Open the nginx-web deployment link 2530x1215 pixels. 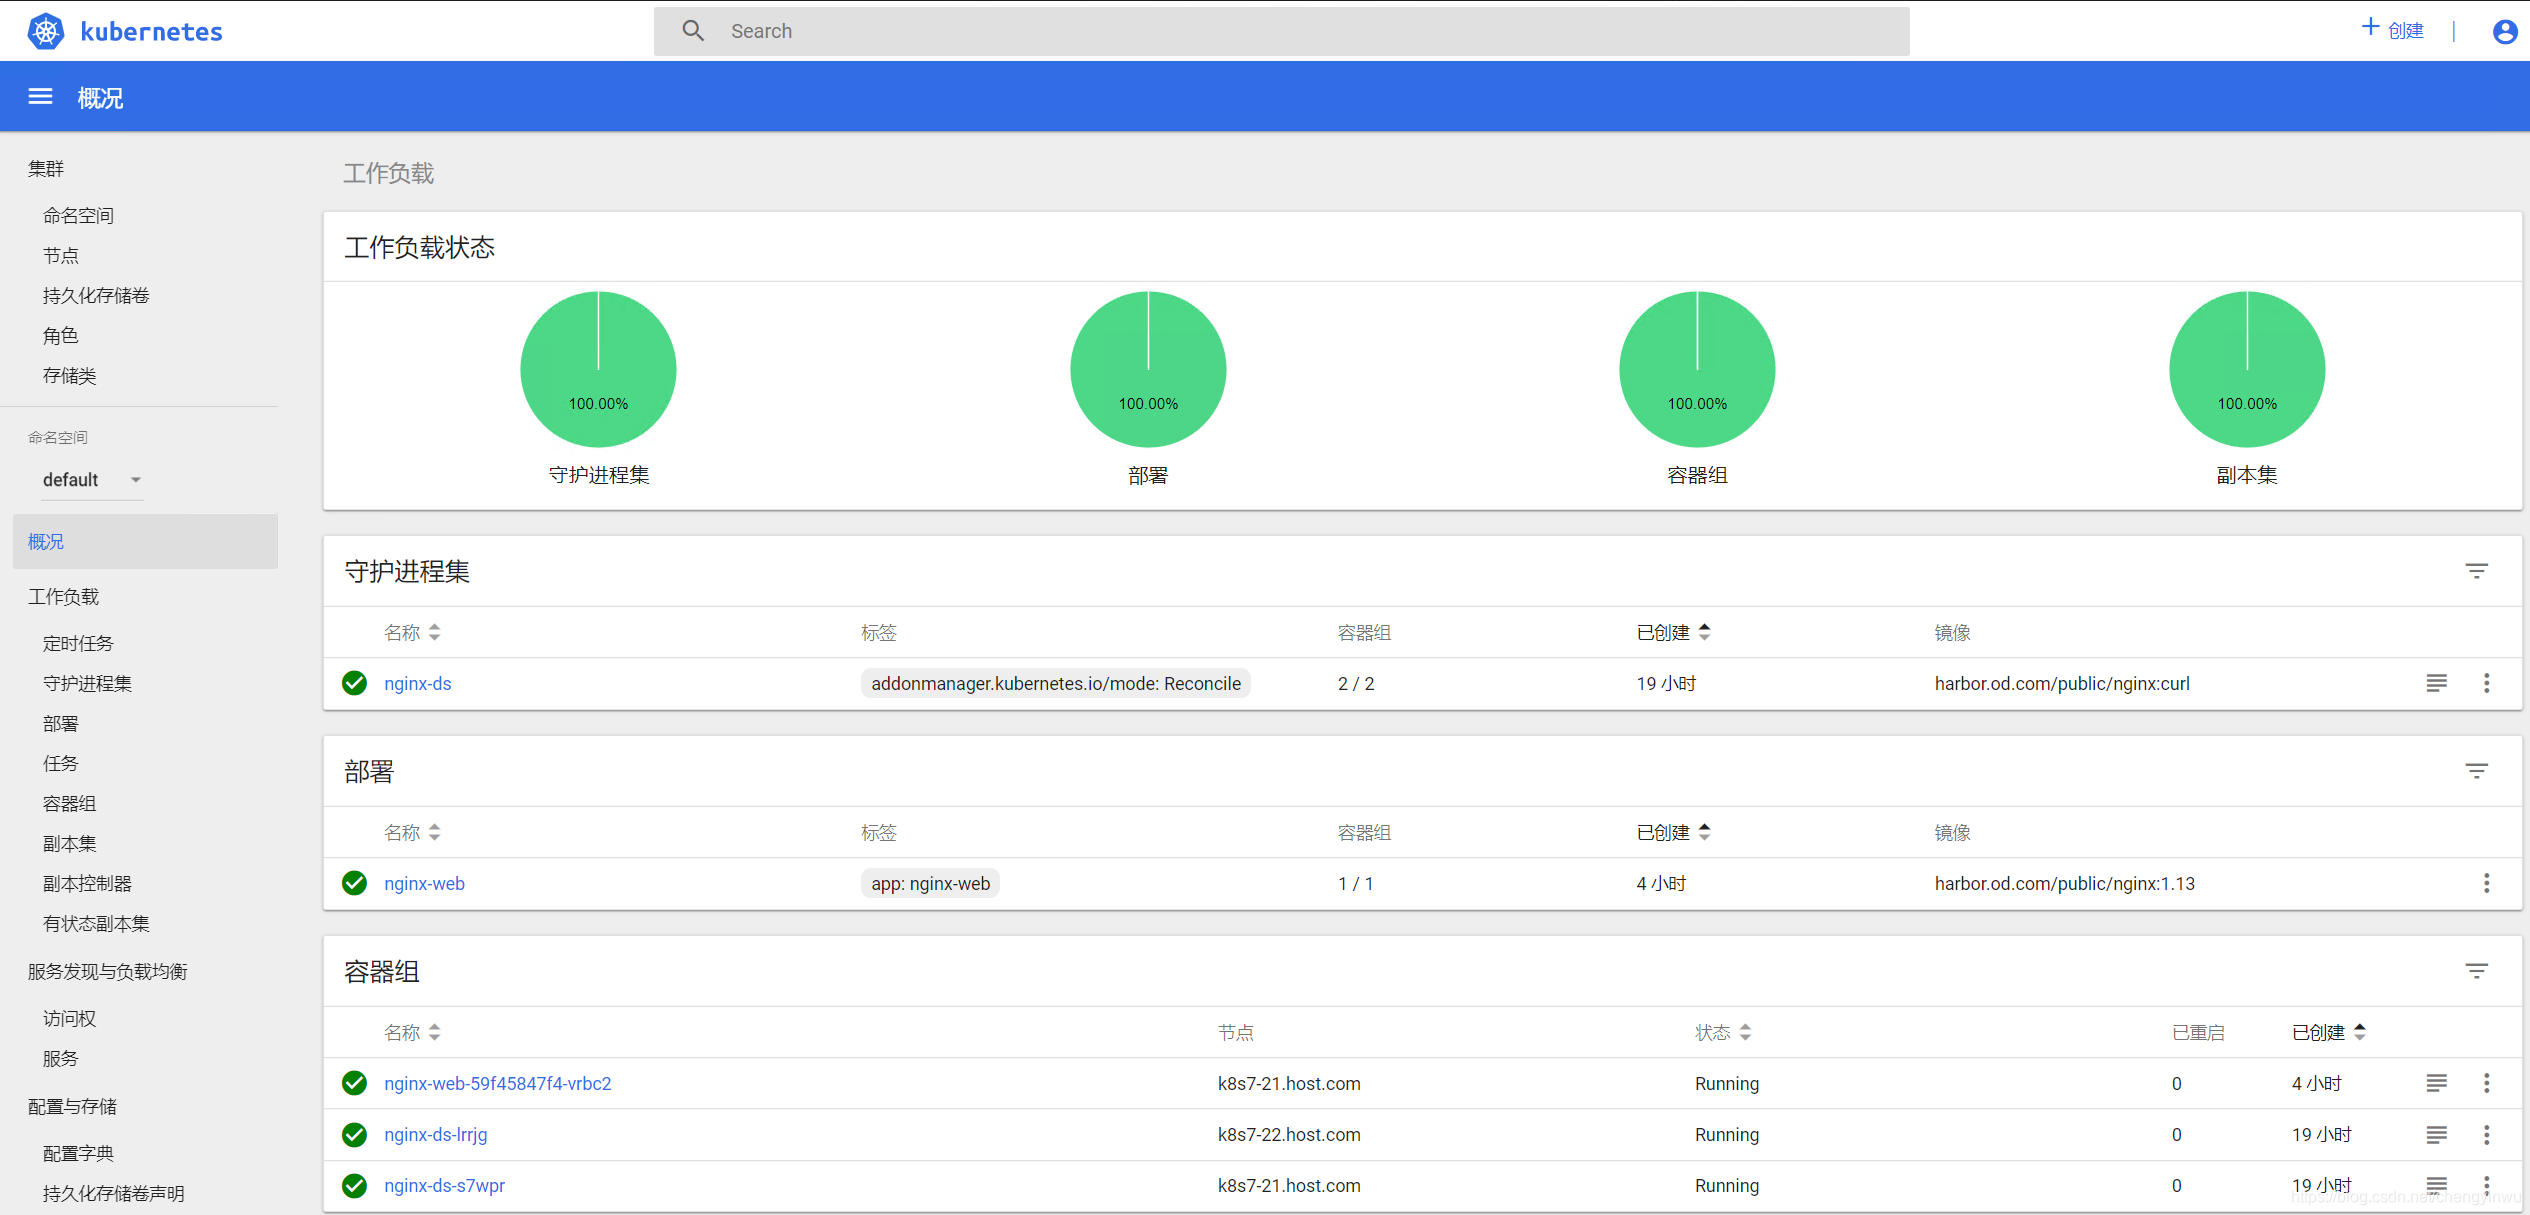424,883
